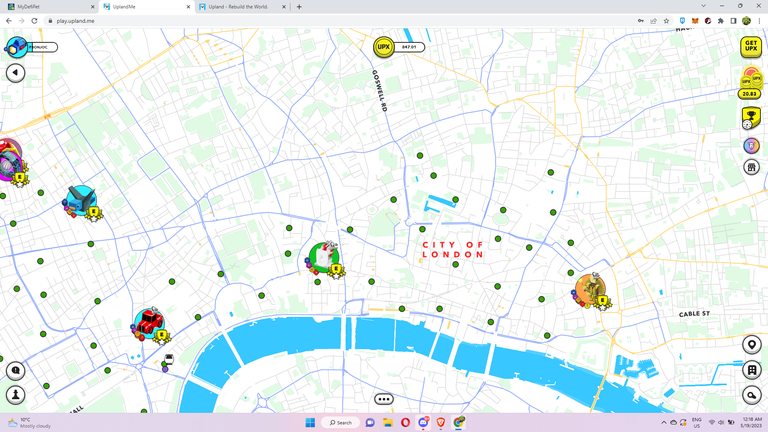
Task: Open the chat/help bubble icon
Action: (x=16, y=371)
